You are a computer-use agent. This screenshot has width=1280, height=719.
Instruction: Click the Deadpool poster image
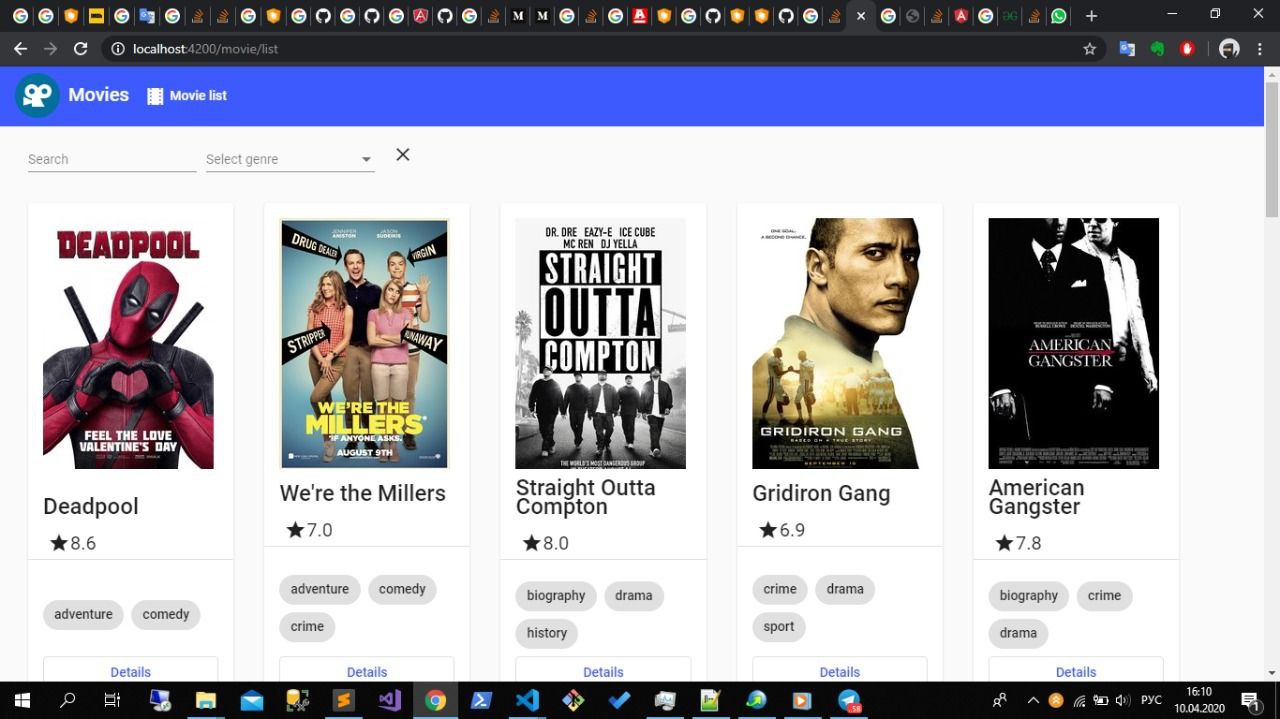coord(128,343)
